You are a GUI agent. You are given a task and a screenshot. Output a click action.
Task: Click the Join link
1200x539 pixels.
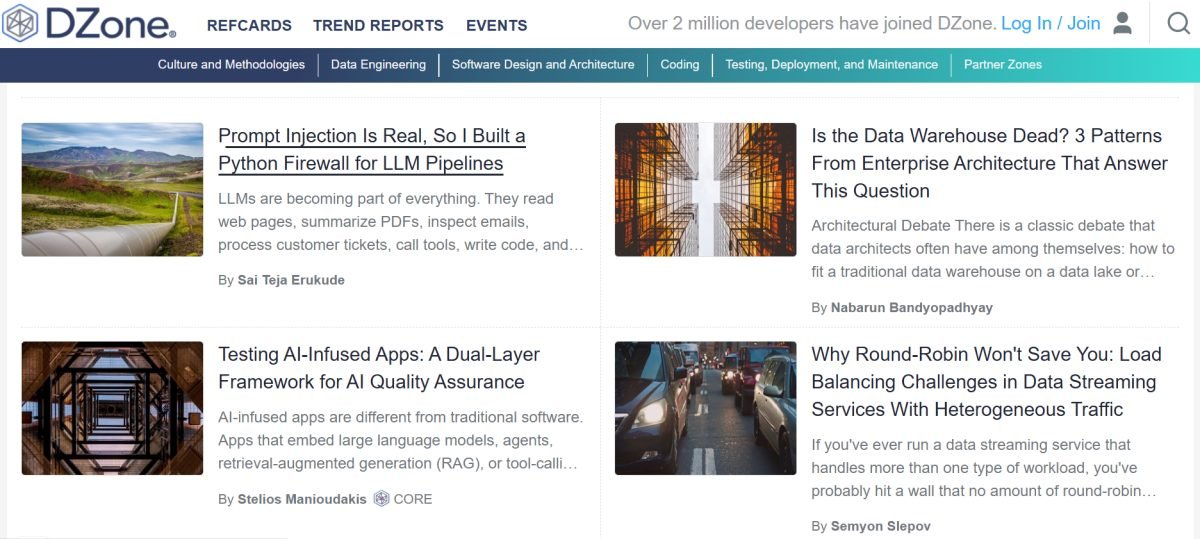click(x=1083, y=23)
